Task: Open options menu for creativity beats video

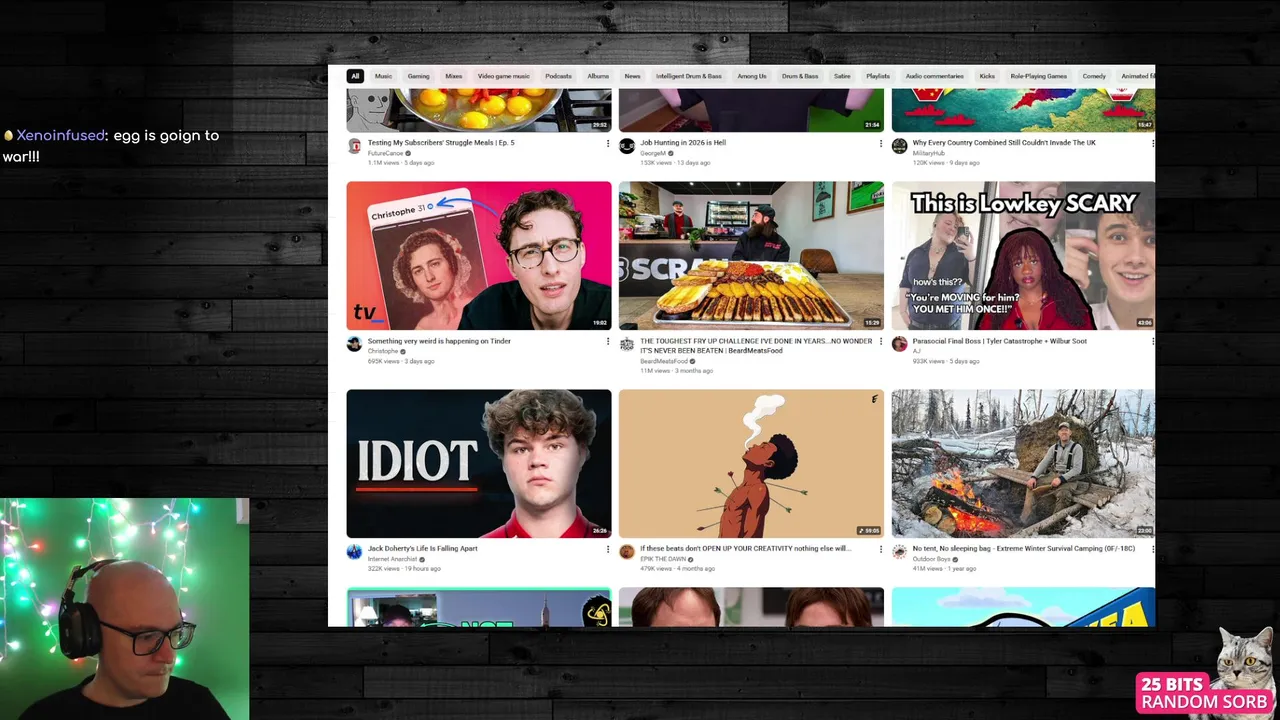Action: [x=880, y=549]
